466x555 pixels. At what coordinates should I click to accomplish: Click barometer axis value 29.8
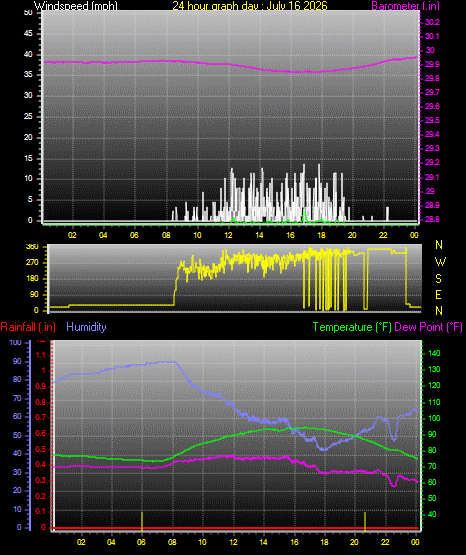point(432,78)
